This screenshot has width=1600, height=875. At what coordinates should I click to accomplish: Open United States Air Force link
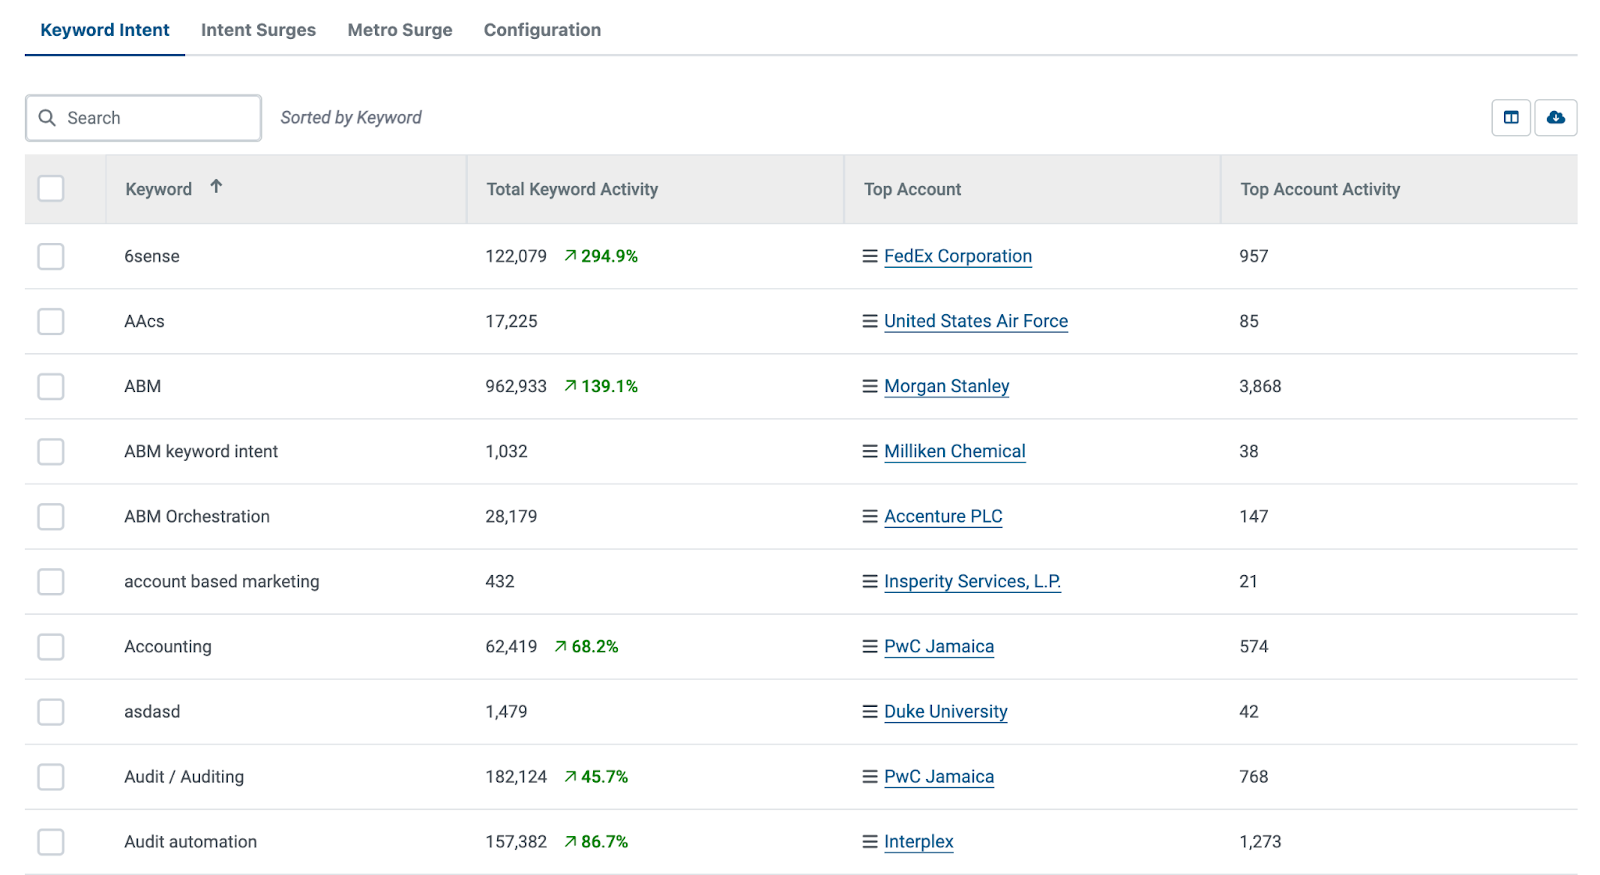pos(976,321)
